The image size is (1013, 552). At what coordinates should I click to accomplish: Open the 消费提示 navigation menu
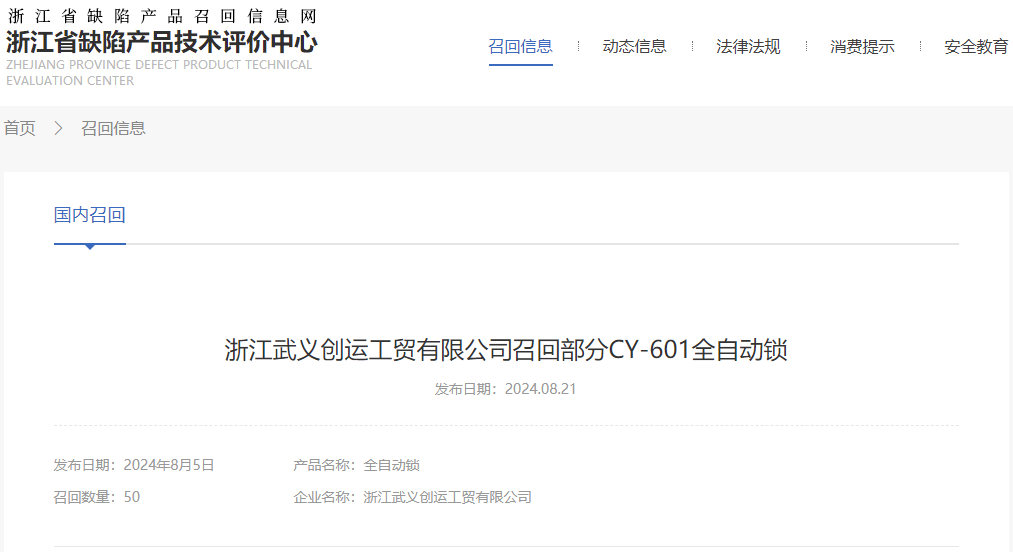click(x=862, y=47)
